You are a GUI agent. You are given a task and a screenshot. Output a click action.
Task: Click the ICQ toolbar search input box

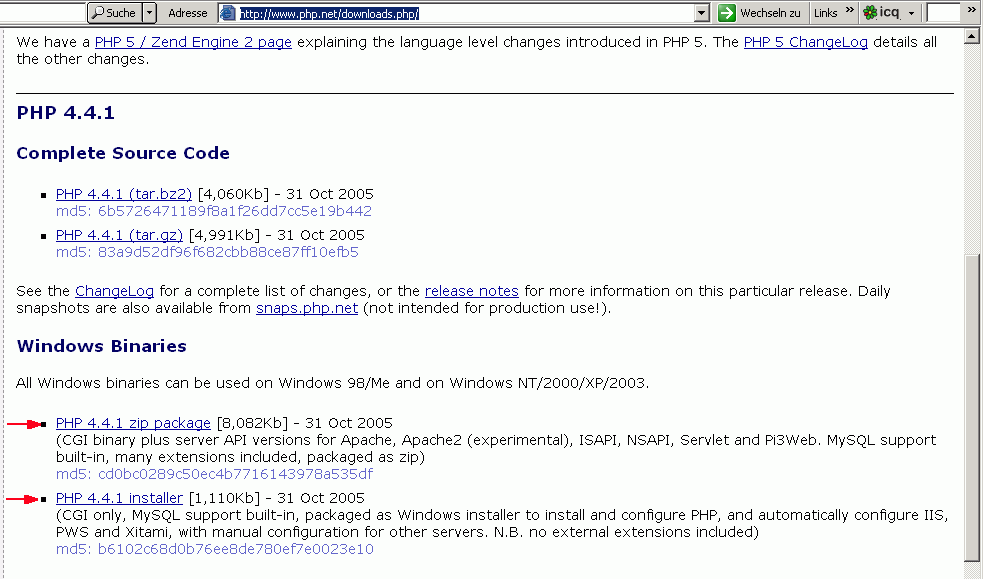pos(943,13)
